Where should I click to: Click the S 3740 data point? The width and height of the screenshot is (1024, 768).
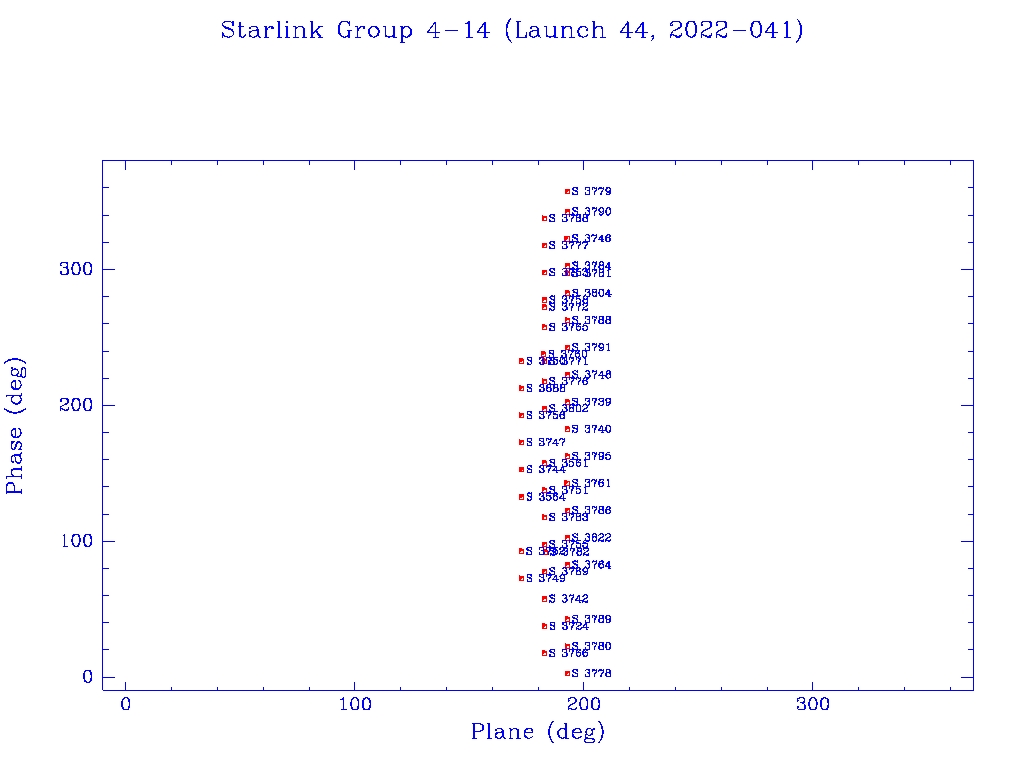(567, 429)
